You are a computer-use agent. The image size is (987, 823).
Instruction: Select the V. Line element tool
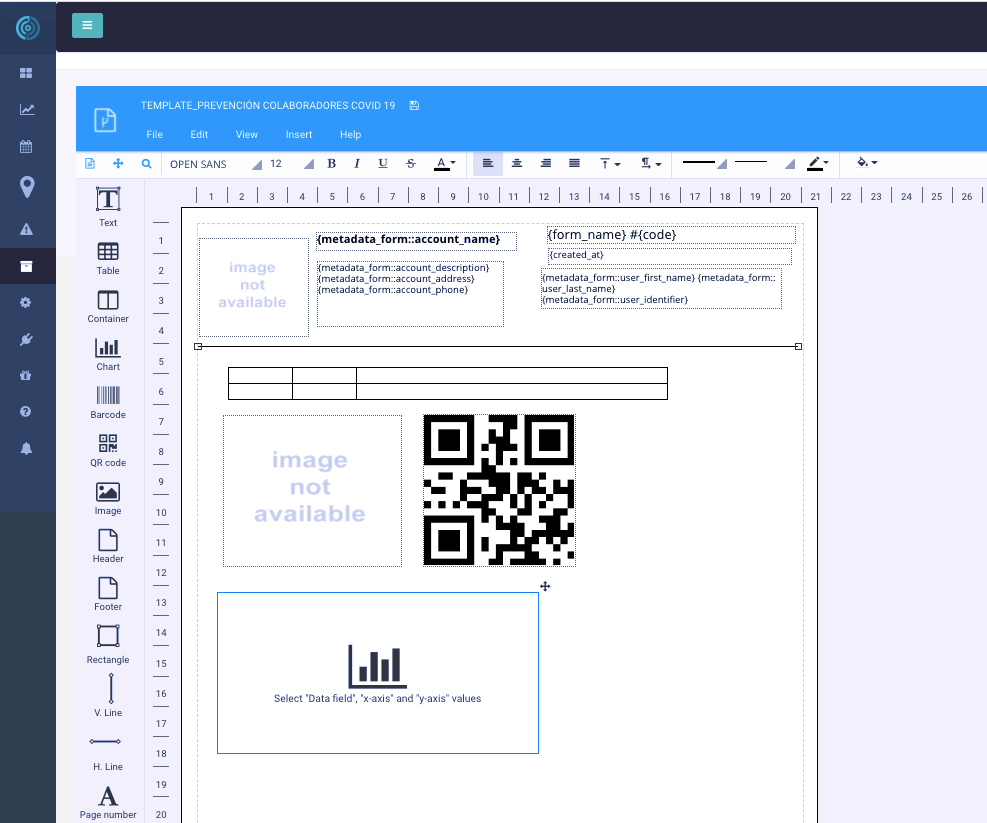108,695
